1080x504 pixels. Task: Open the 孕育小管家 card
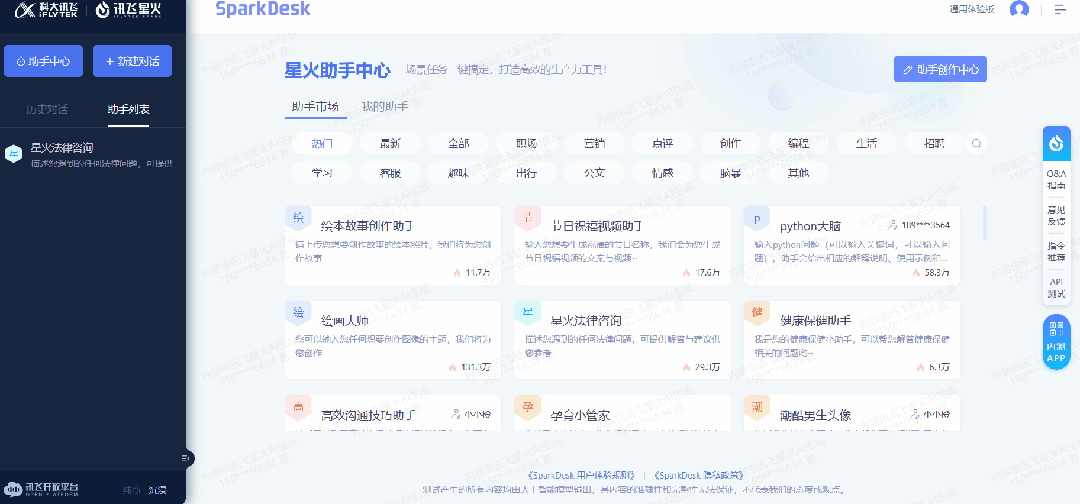622,413
